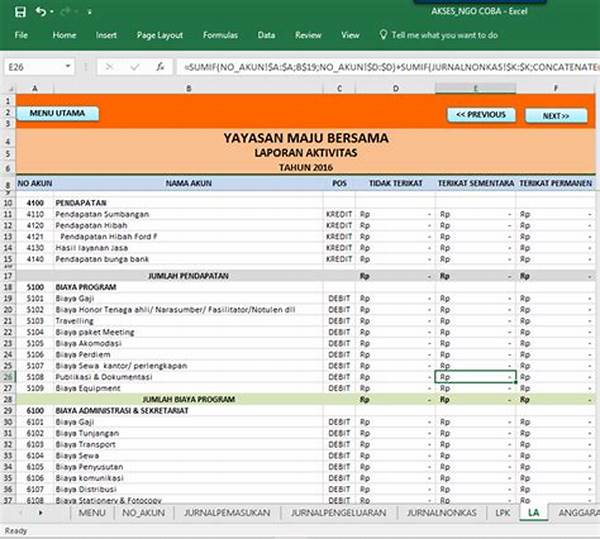Open the Formulas ribbon tab

click(x=220, y=35)
